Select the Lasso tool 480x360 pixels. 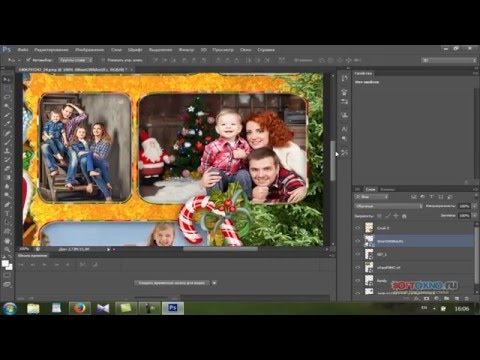7,98
